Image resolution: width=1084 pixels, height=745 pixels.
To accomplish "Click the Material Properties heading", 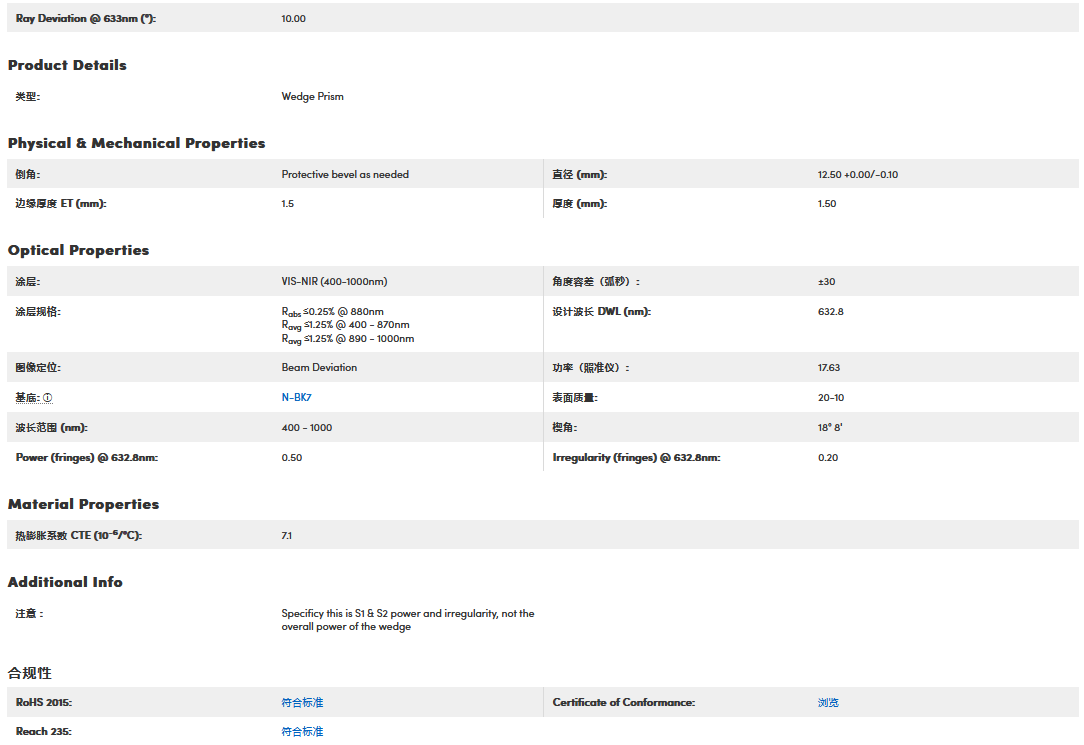I will 83,504.
